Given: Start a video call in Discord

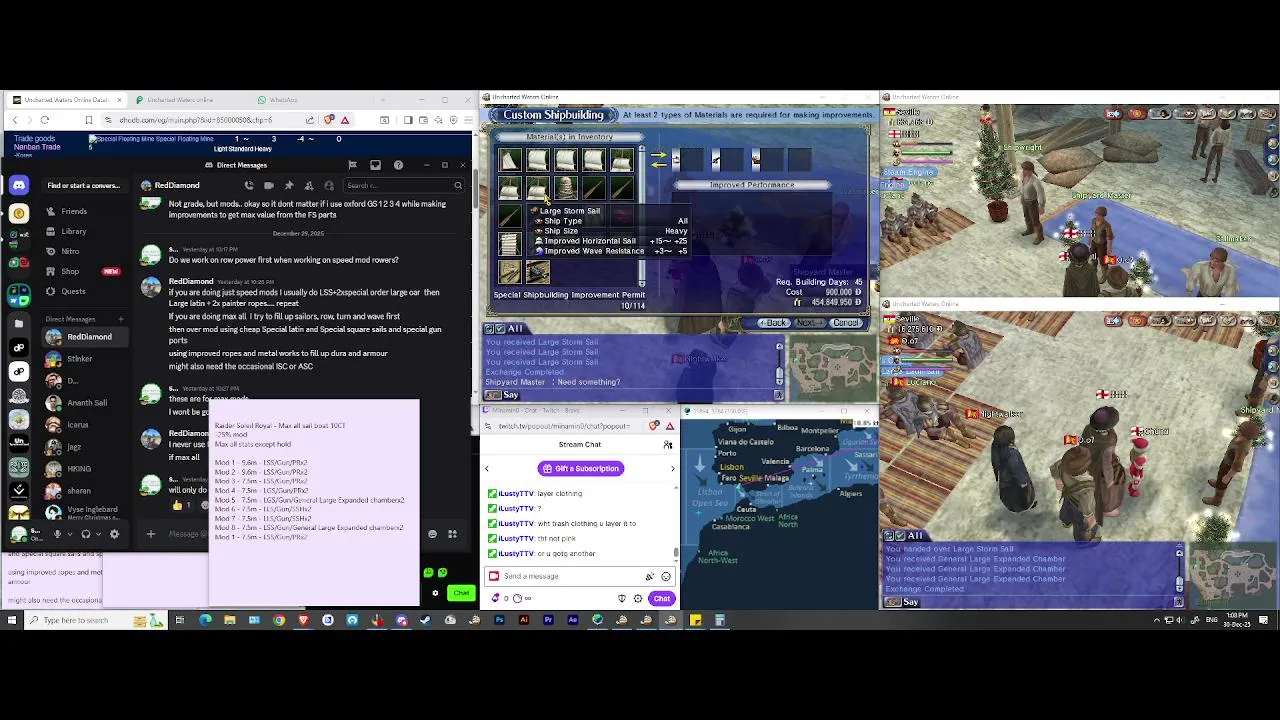Looking at the screenshot, I should 269,185.
